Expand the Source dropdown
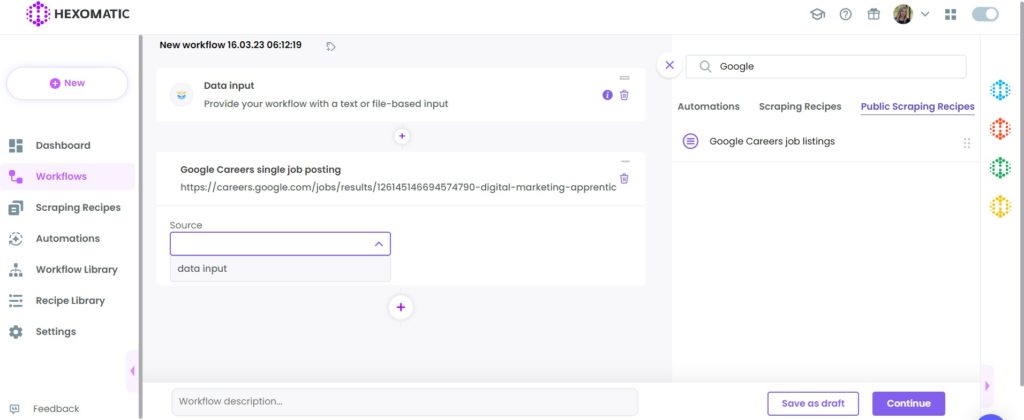The height and width of the screenshot is (420, 1024). click(280, 244)
